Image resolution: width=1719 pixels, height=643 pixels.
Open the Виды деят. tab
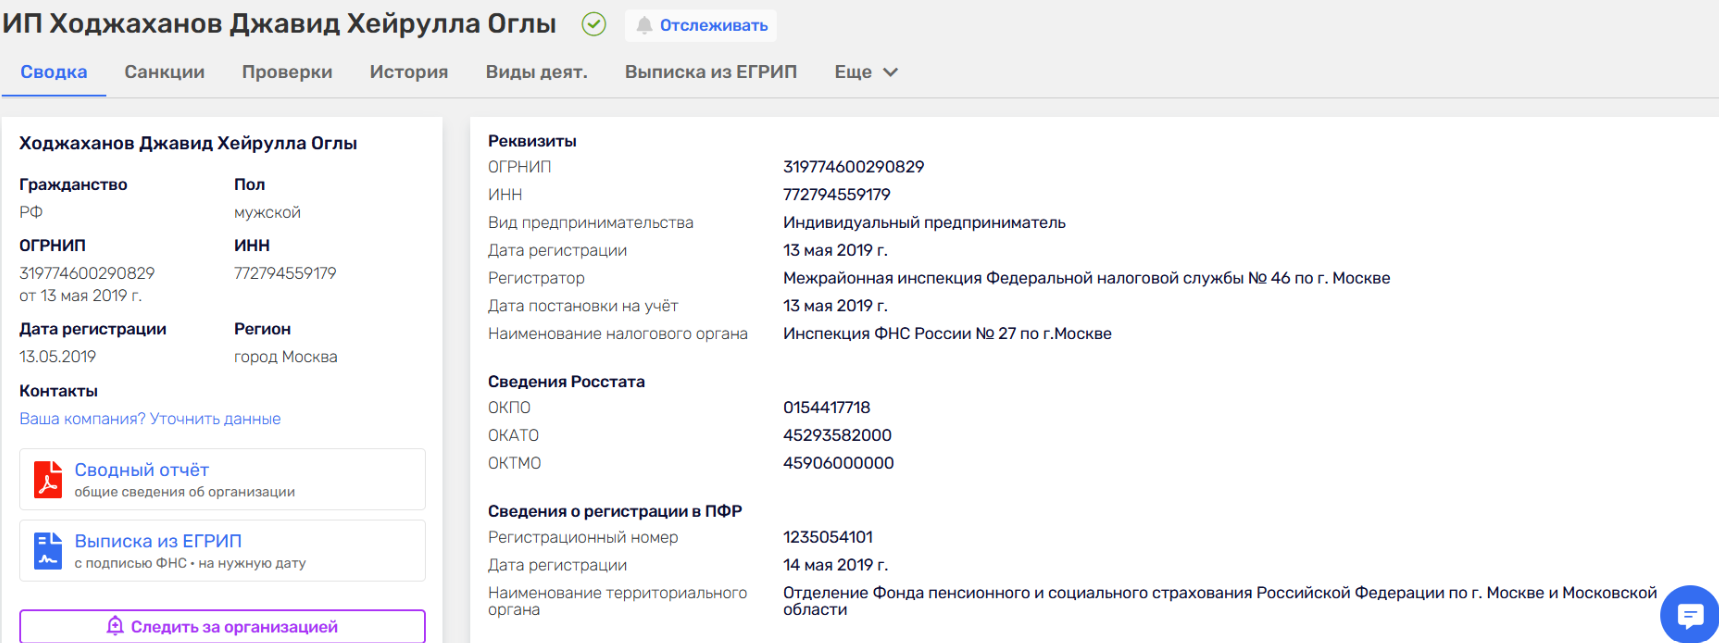coord(537,72)
